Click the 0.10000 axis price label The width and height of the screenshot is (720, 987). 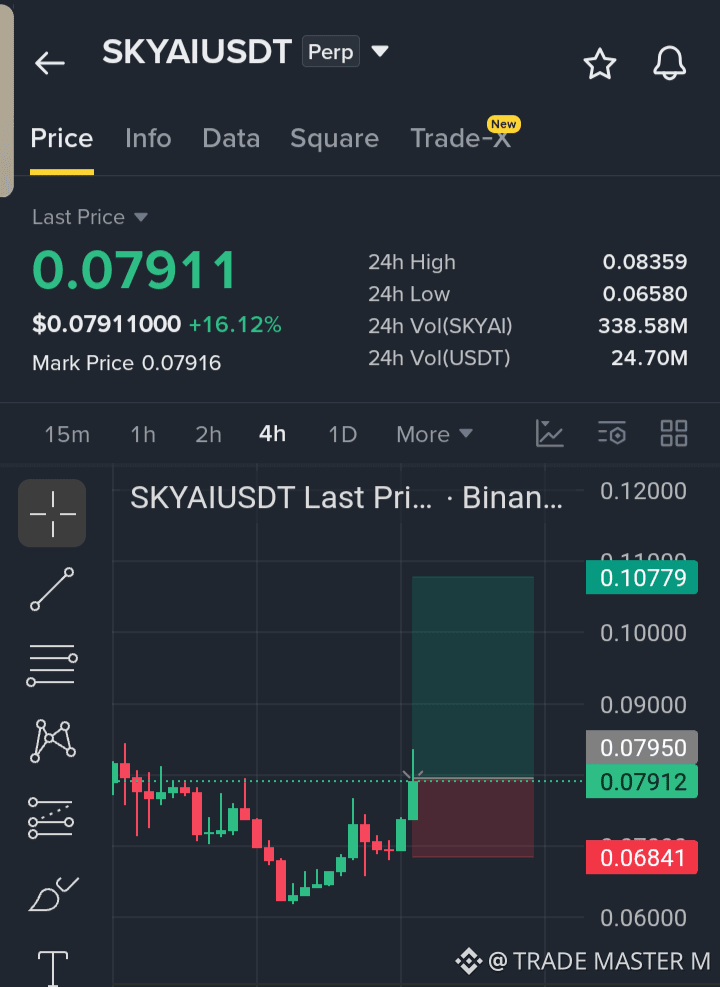[x=643, y=633]
